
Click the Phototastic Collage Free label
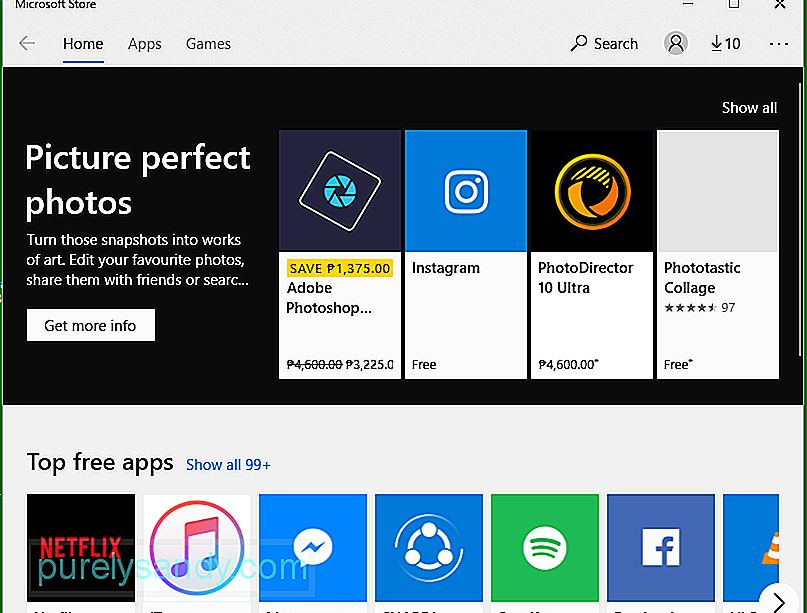click(x=678, y=364)
